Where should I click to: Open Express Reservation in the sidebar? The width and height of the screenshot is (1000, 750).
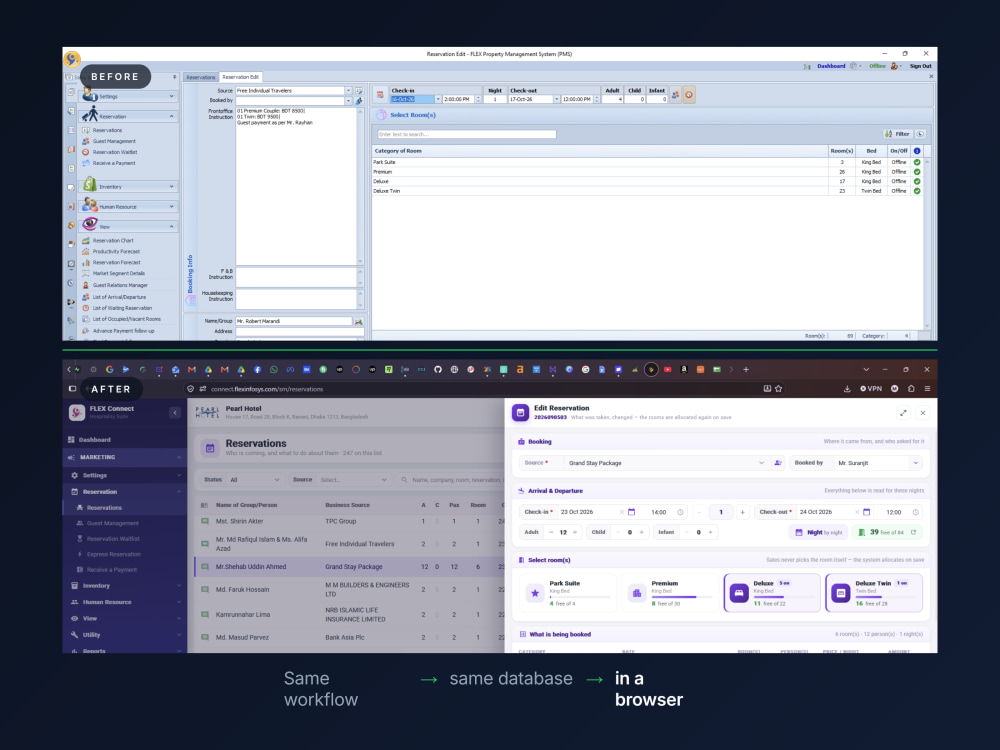click(x=113, y=554)
